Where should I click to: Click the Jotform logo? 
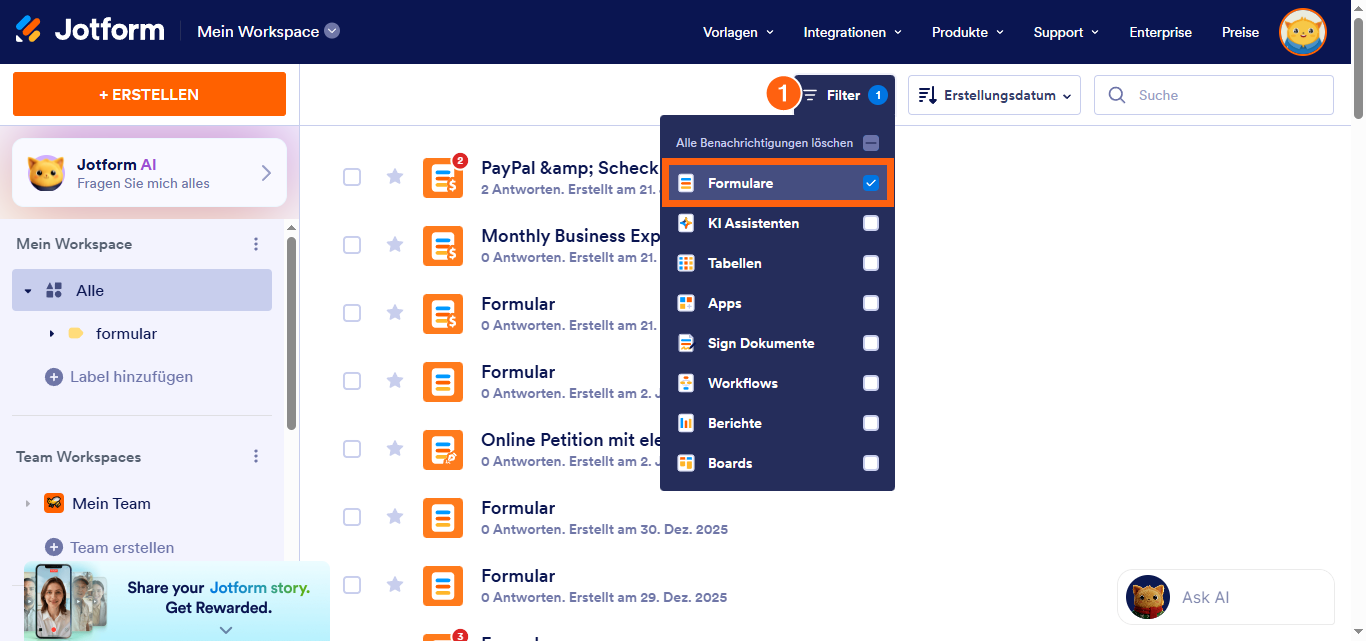(x=90, y=30)
